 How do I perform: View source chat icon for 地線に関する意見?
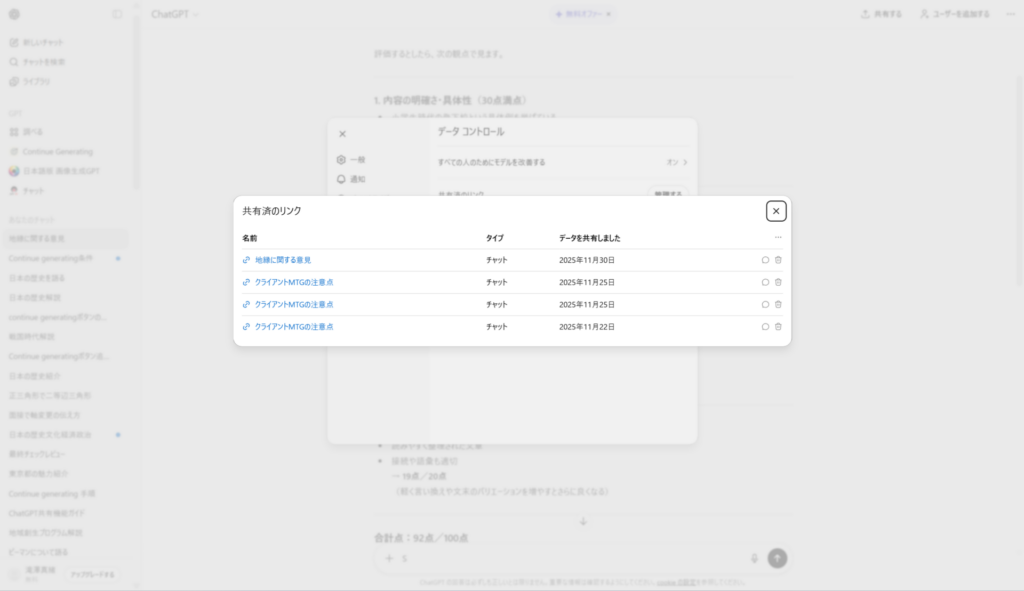[765, 260]
